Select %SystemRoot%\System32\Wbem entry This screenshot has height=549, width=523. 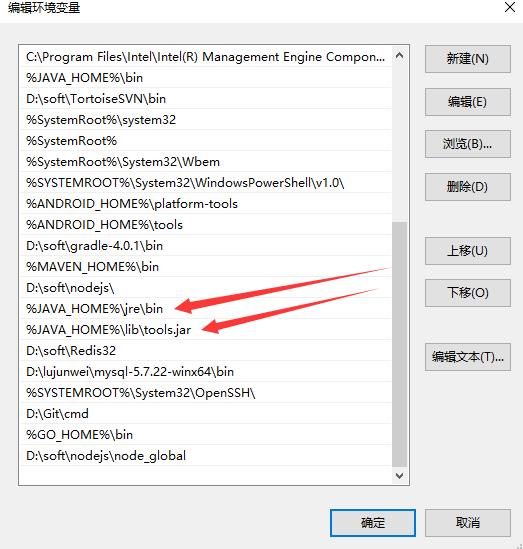[205, 161]
